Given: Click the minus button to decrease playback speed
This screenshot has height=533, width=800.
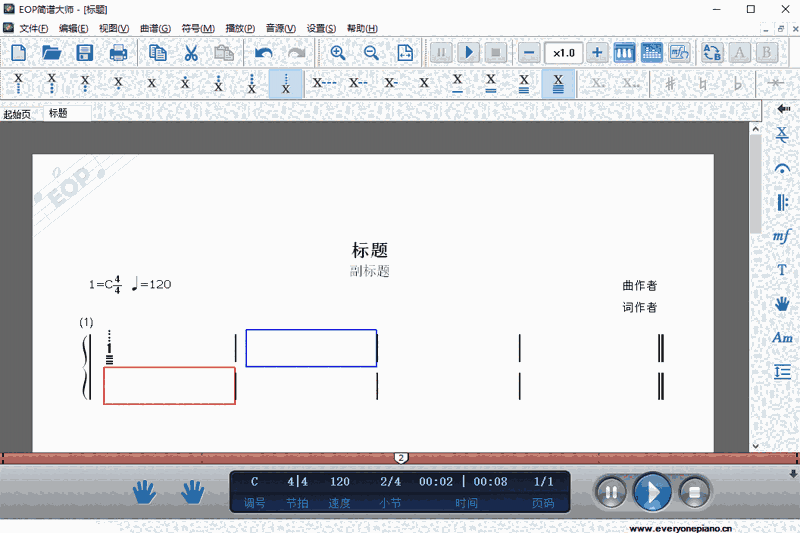Looking at the screenshot, I should (530, 53).
